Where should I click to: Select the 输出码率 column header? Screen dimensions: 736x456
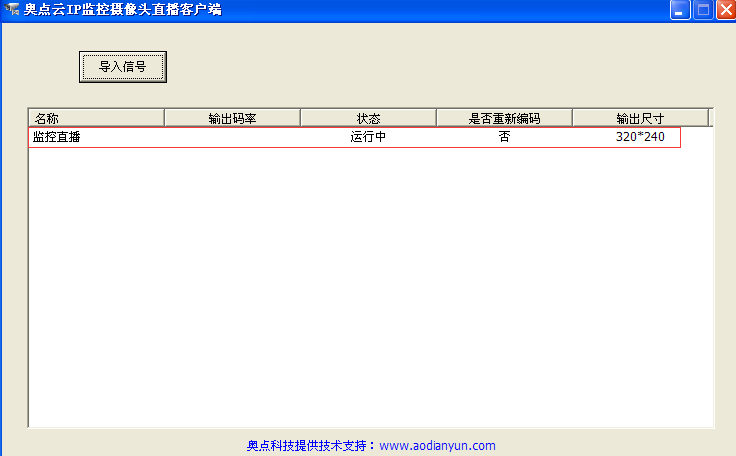coord(232,118)
